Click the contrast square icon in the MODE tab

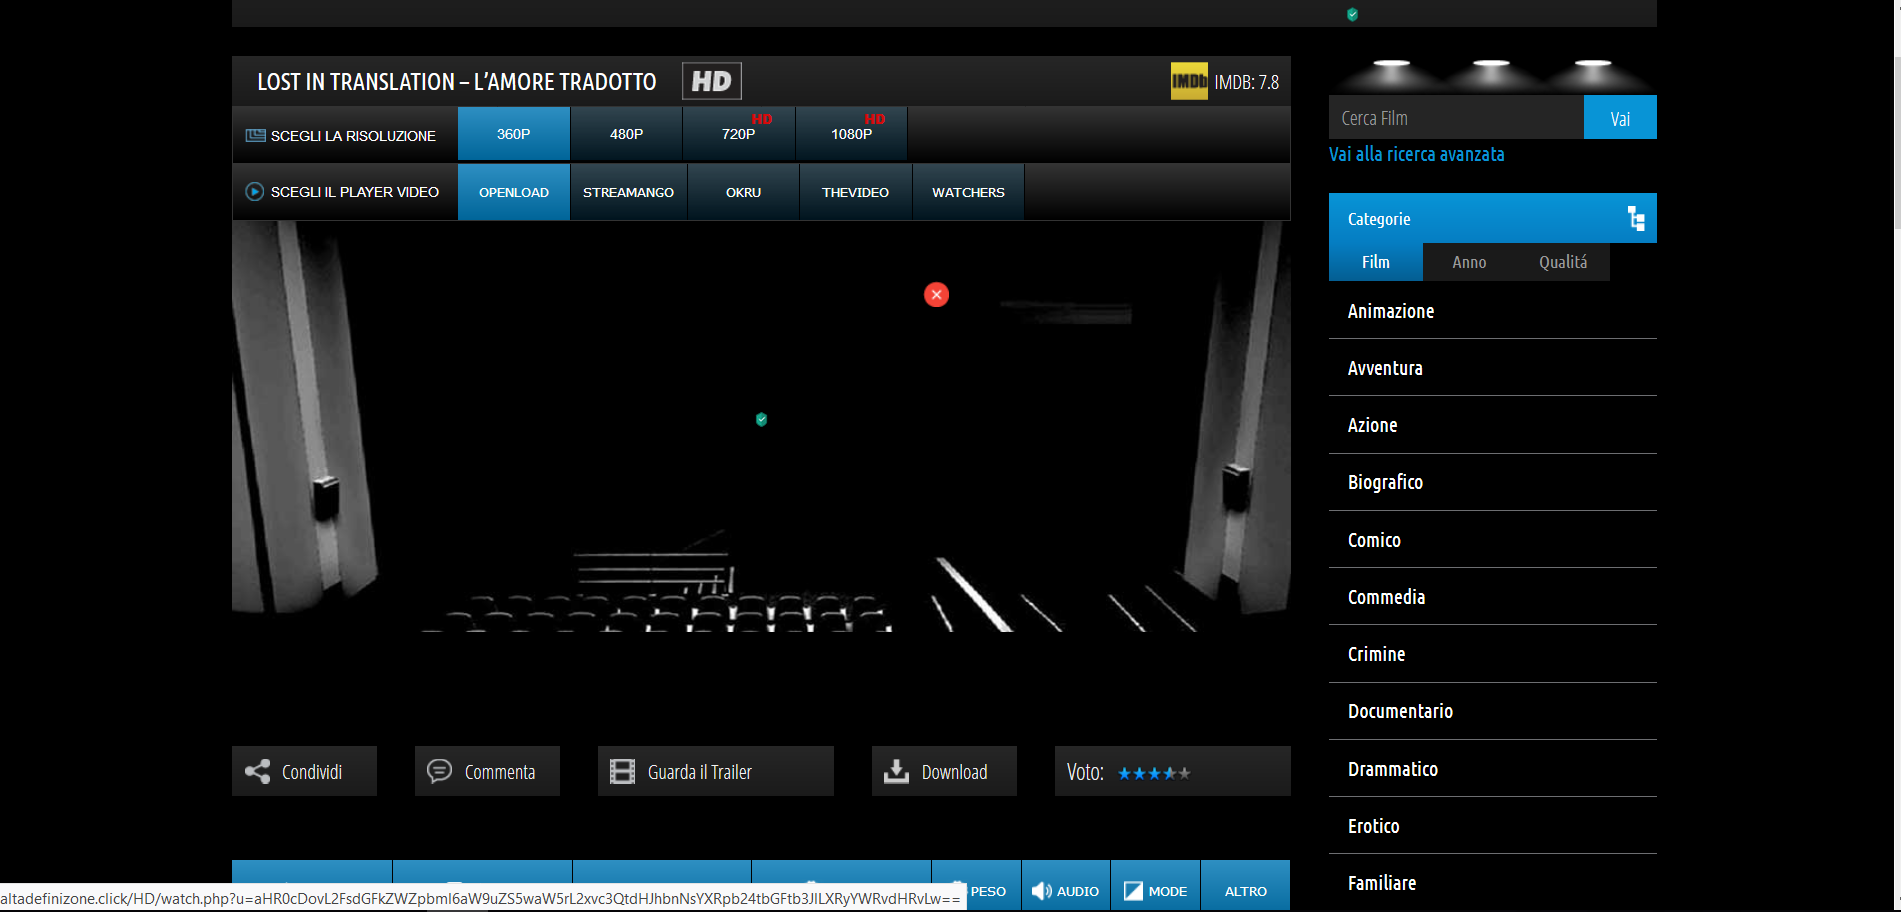tap(1133, 891)
